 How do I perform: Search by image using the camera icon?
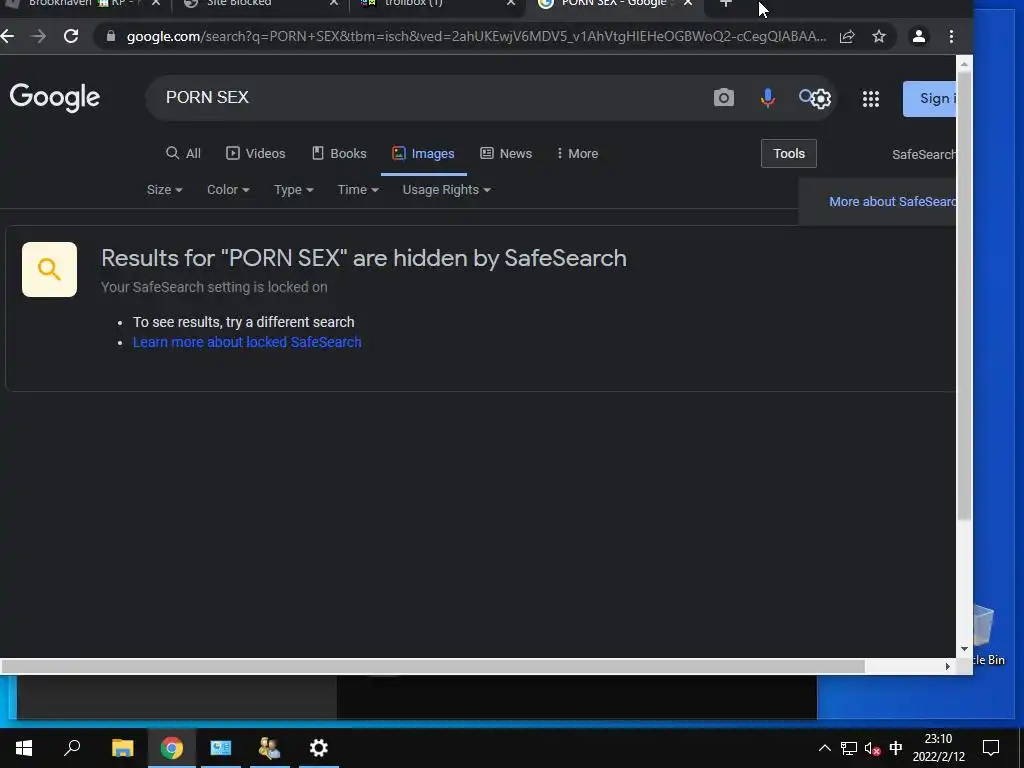pos(724,98)
